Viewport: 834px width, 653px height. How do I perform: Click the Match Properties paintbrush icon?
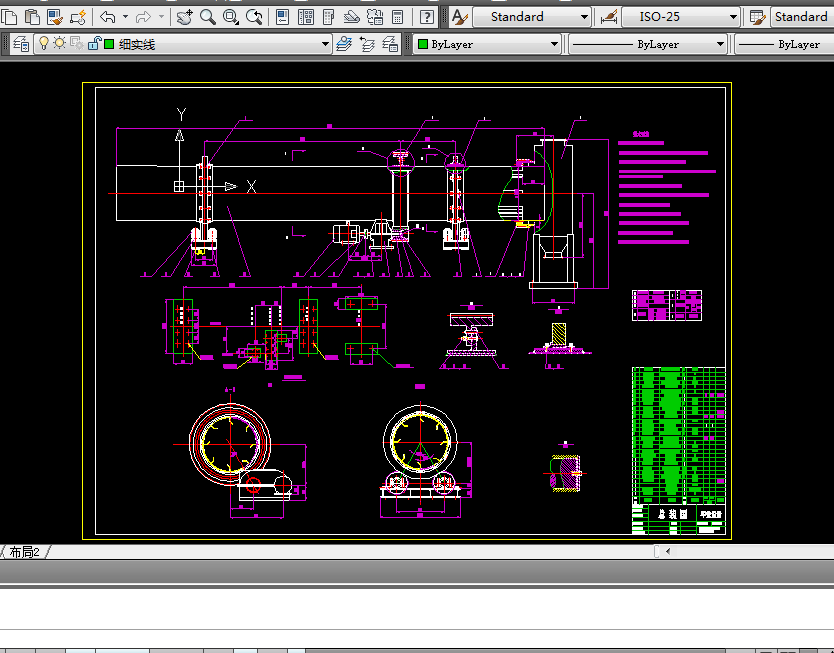(x=54, y=17)
